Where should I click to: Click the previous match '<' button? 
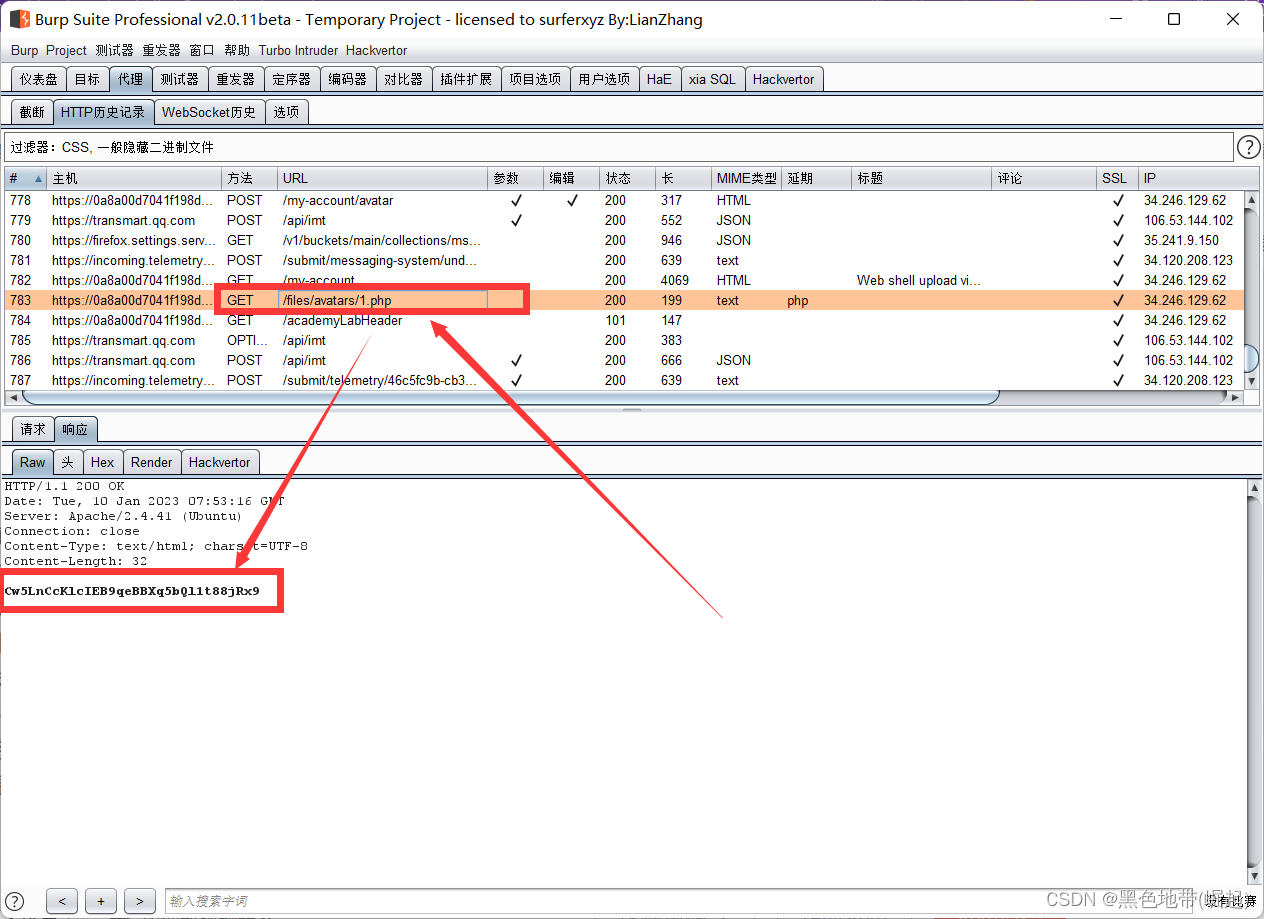62,901
